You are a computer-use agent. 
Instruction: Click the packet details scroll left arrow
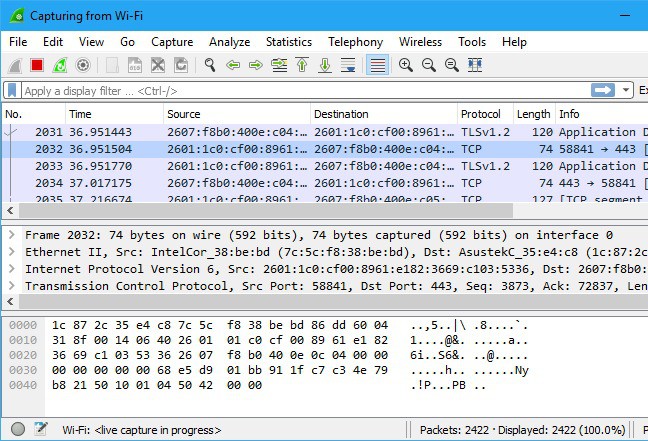point(10,302)
